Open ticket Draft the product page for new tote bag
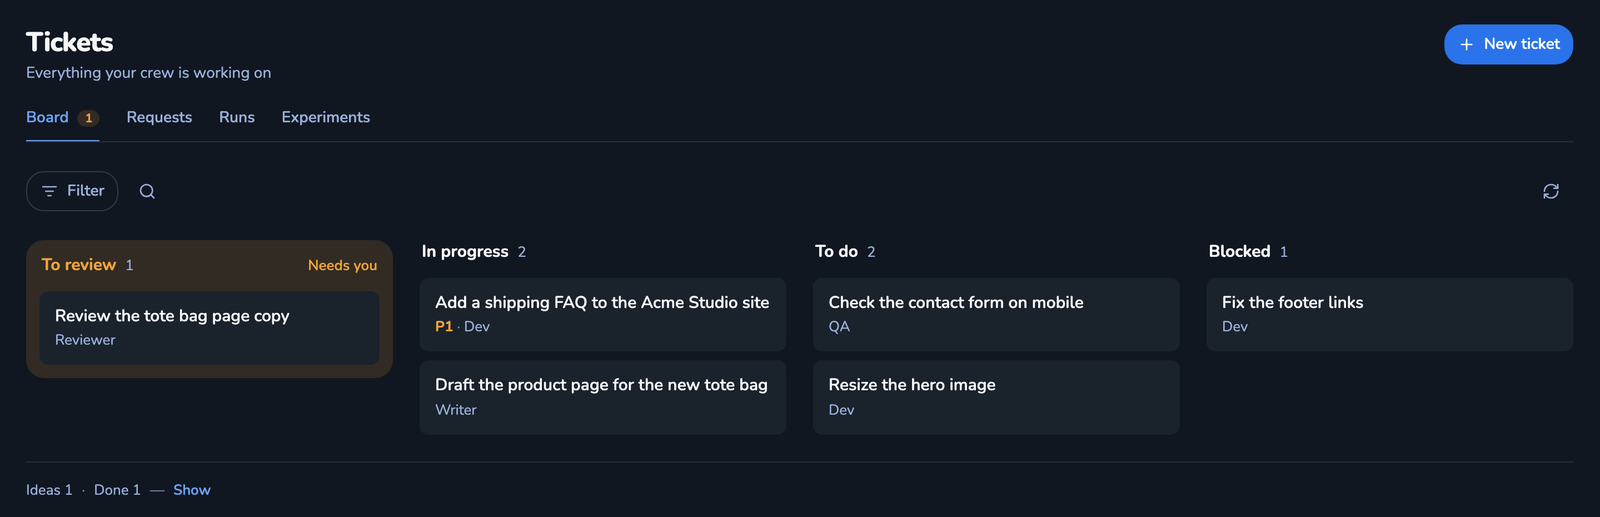Screen dimensions: 1600x517 pyautogui.click(x=603, y=397)
